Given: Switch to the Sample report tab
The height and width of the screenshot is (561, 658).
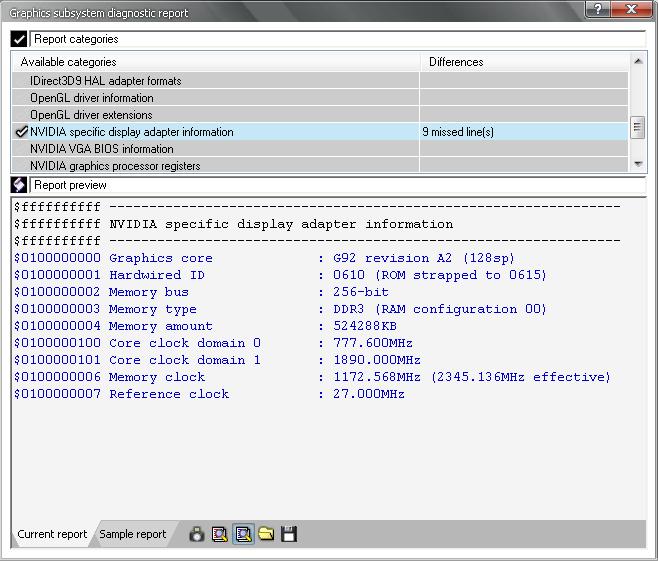Looking at the screenshot, I should pyautogui.click(x=133, y=534).
